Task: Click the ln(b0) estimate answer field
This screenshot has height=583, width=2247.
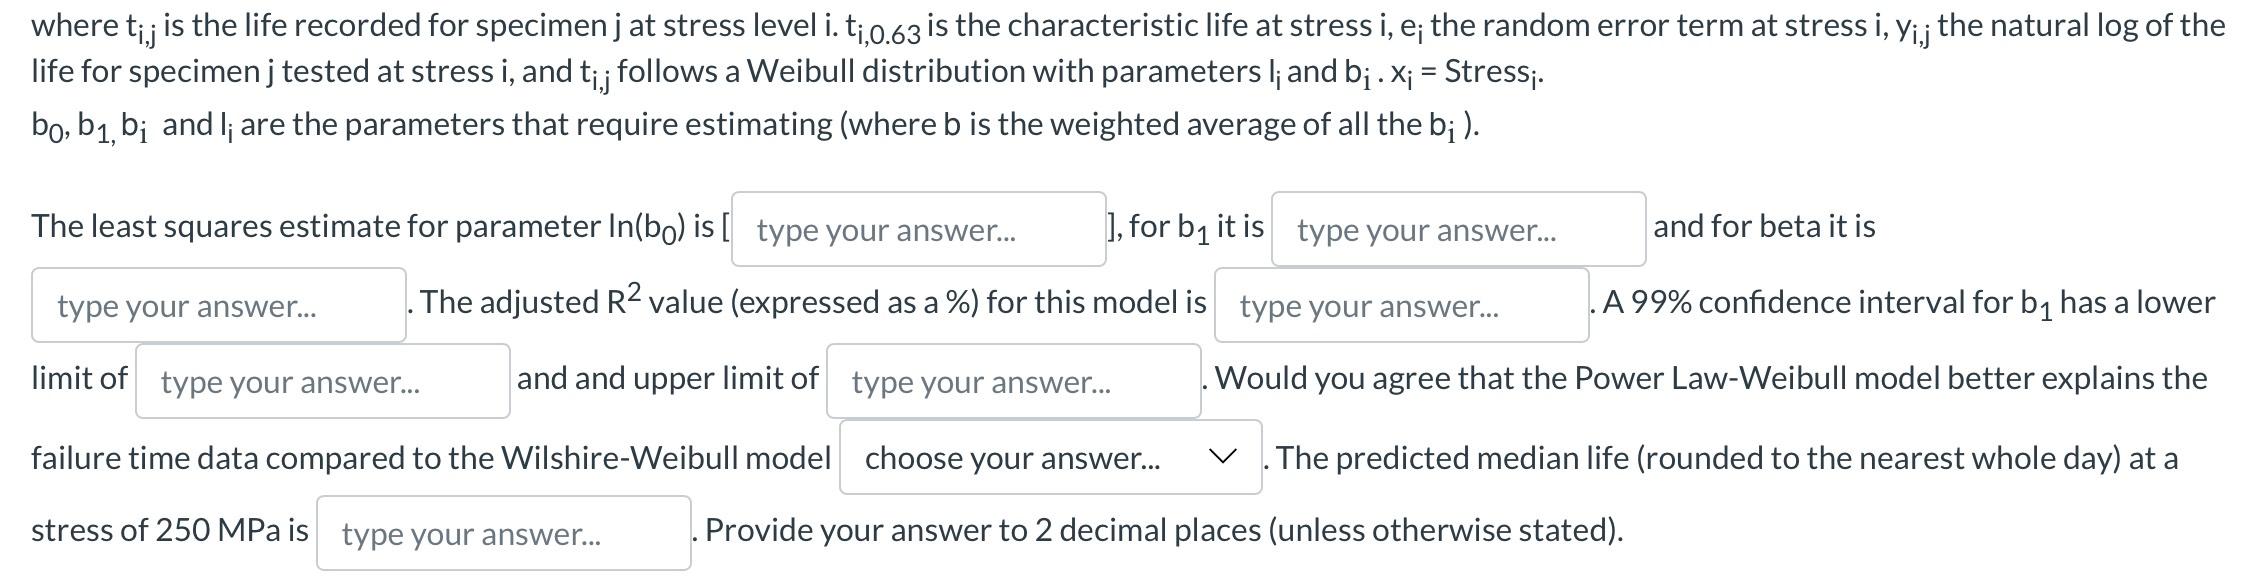Action: tap(918, 230)
